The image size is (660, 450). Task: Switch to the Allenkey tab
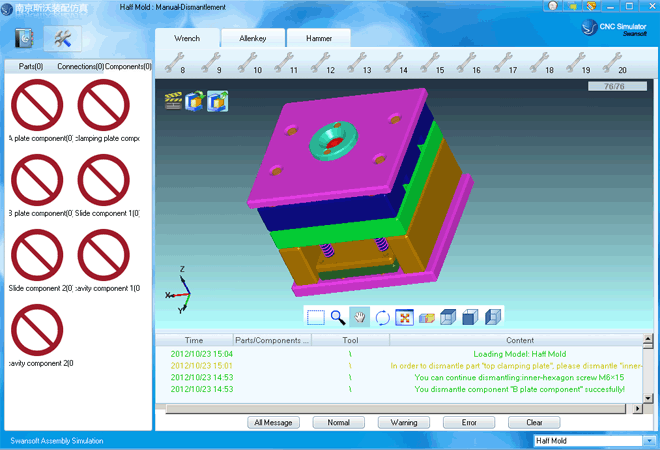[252, 38]
